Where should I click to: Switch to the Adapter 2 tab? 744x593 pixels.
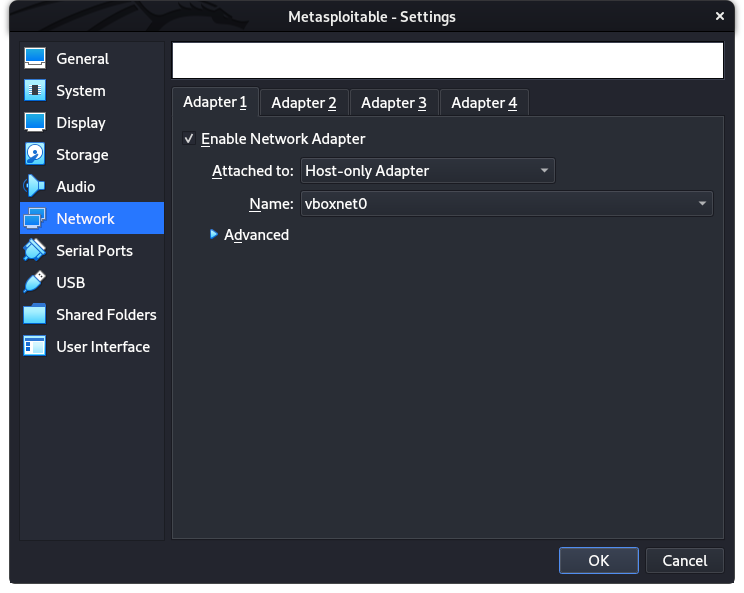(304, 103)
